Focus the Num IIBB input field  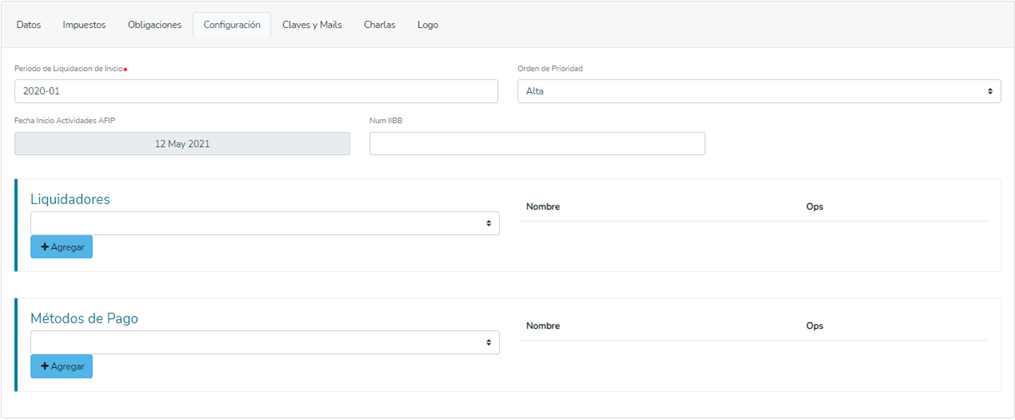tap(537, 144)
